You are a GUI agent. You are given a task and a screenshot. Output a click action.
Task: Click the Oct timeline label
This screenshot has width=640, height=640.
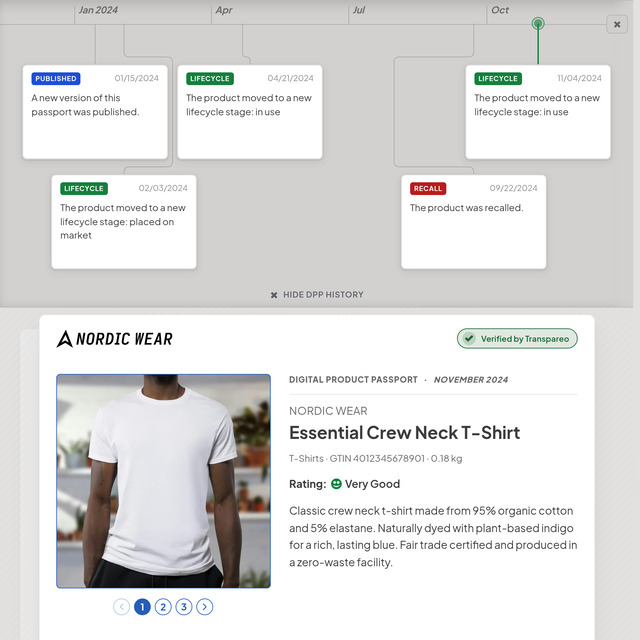pos(500,10)
